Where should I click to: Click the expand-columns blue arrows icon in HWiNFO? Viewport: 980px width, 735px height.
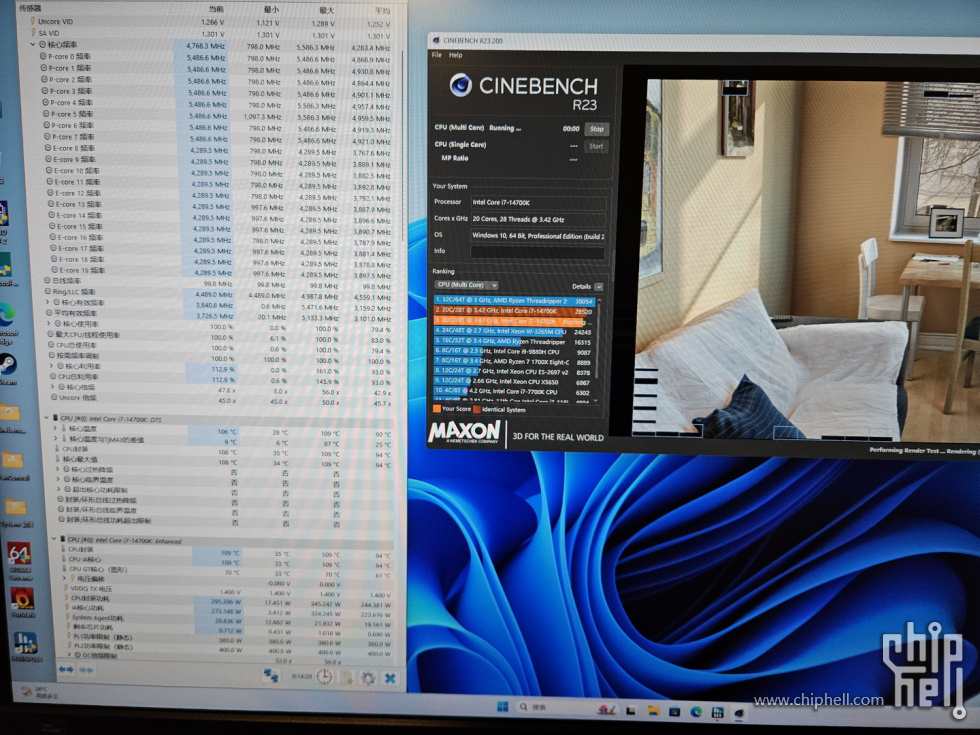(x=66, y=669)
